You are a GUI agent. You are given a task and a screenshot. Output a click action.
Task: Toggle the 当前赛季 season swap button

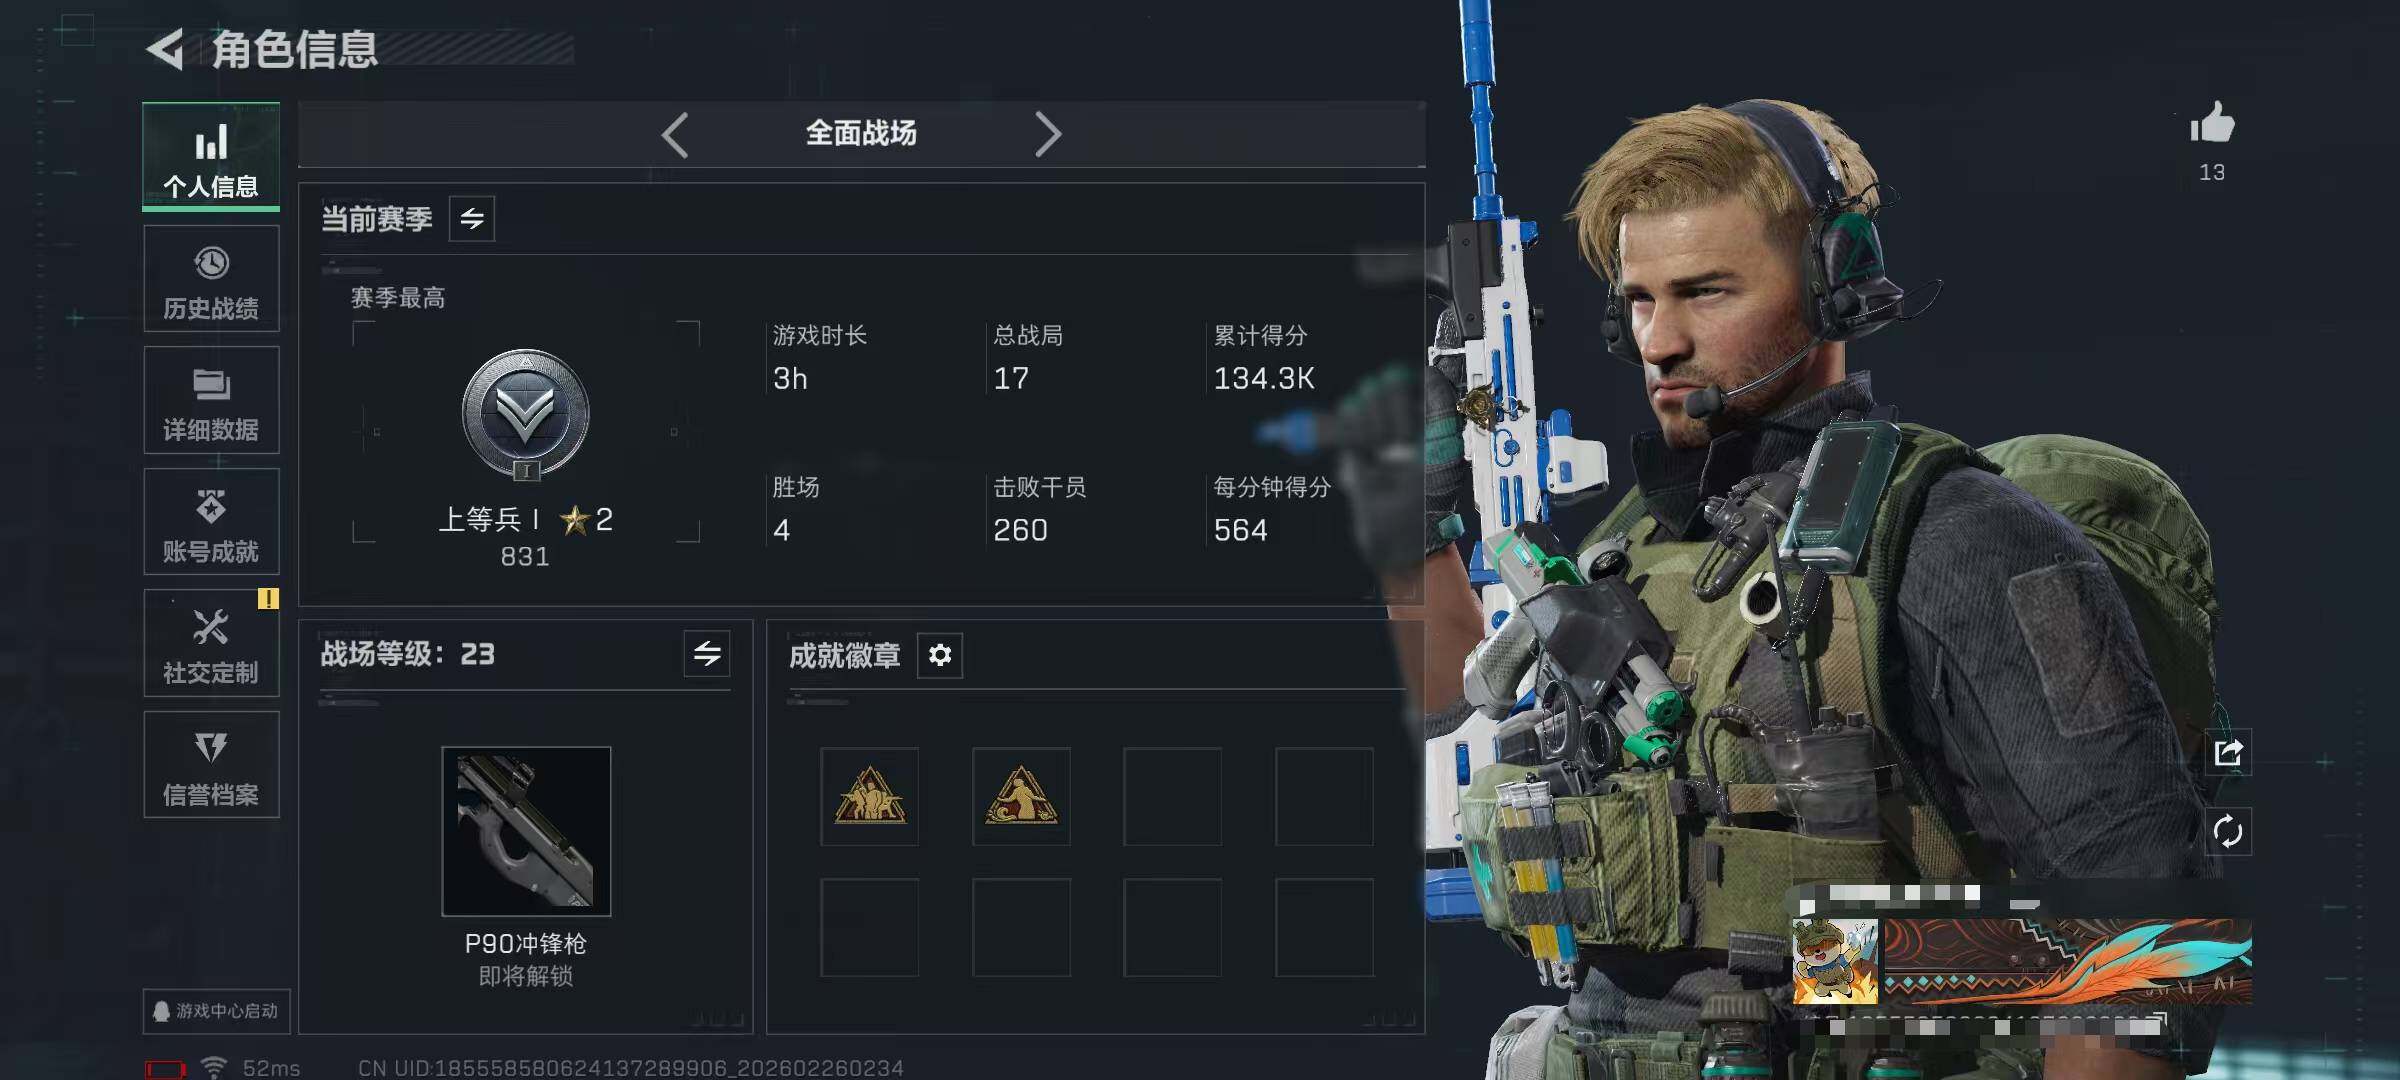click(x=472, y=218)
